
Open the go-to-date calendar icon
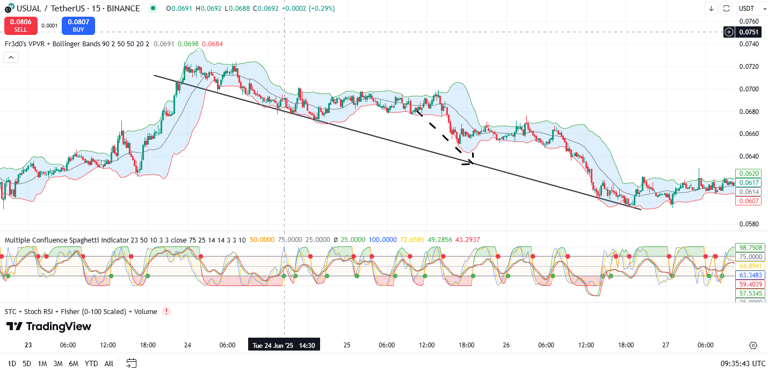point(131,363)
